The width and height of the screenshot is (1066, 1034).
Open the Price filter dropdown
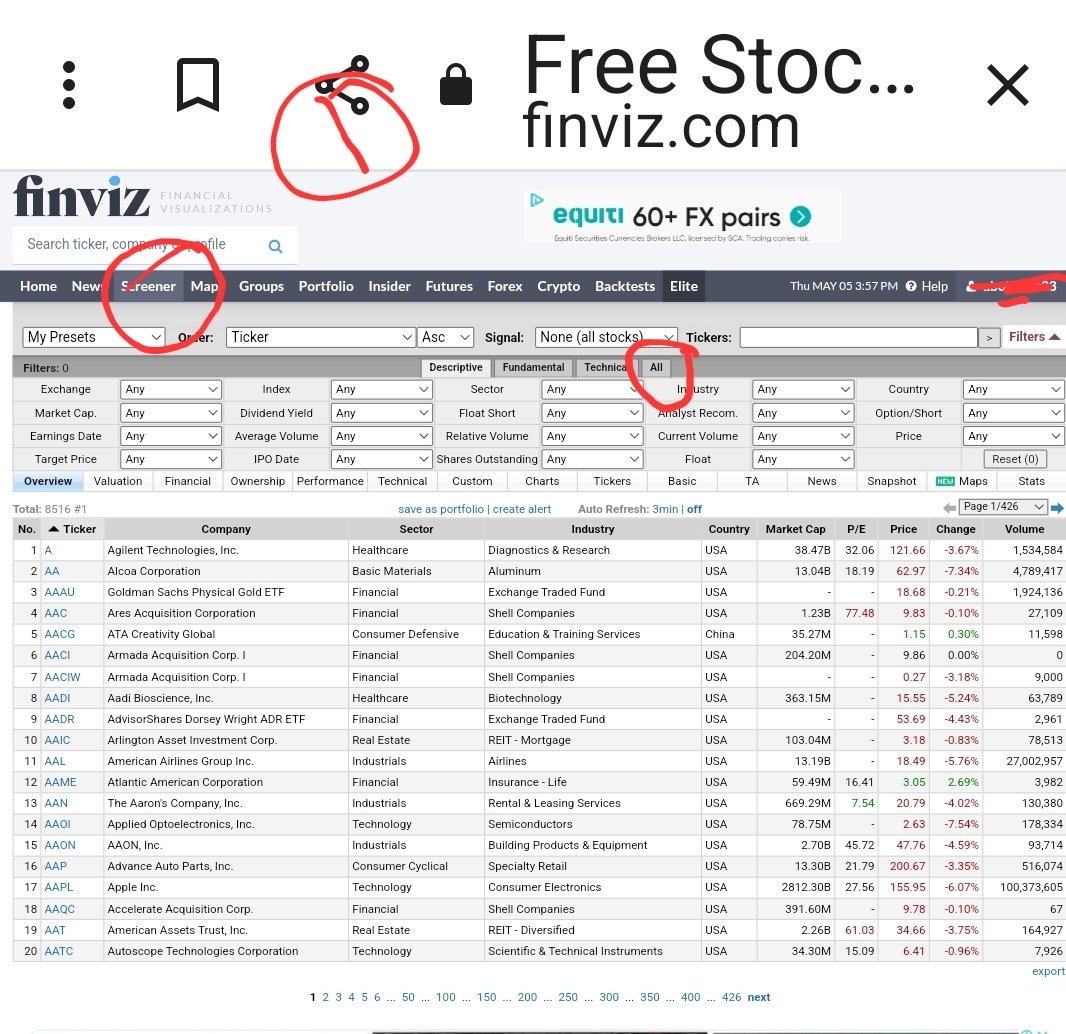(x=1013, y=436)
